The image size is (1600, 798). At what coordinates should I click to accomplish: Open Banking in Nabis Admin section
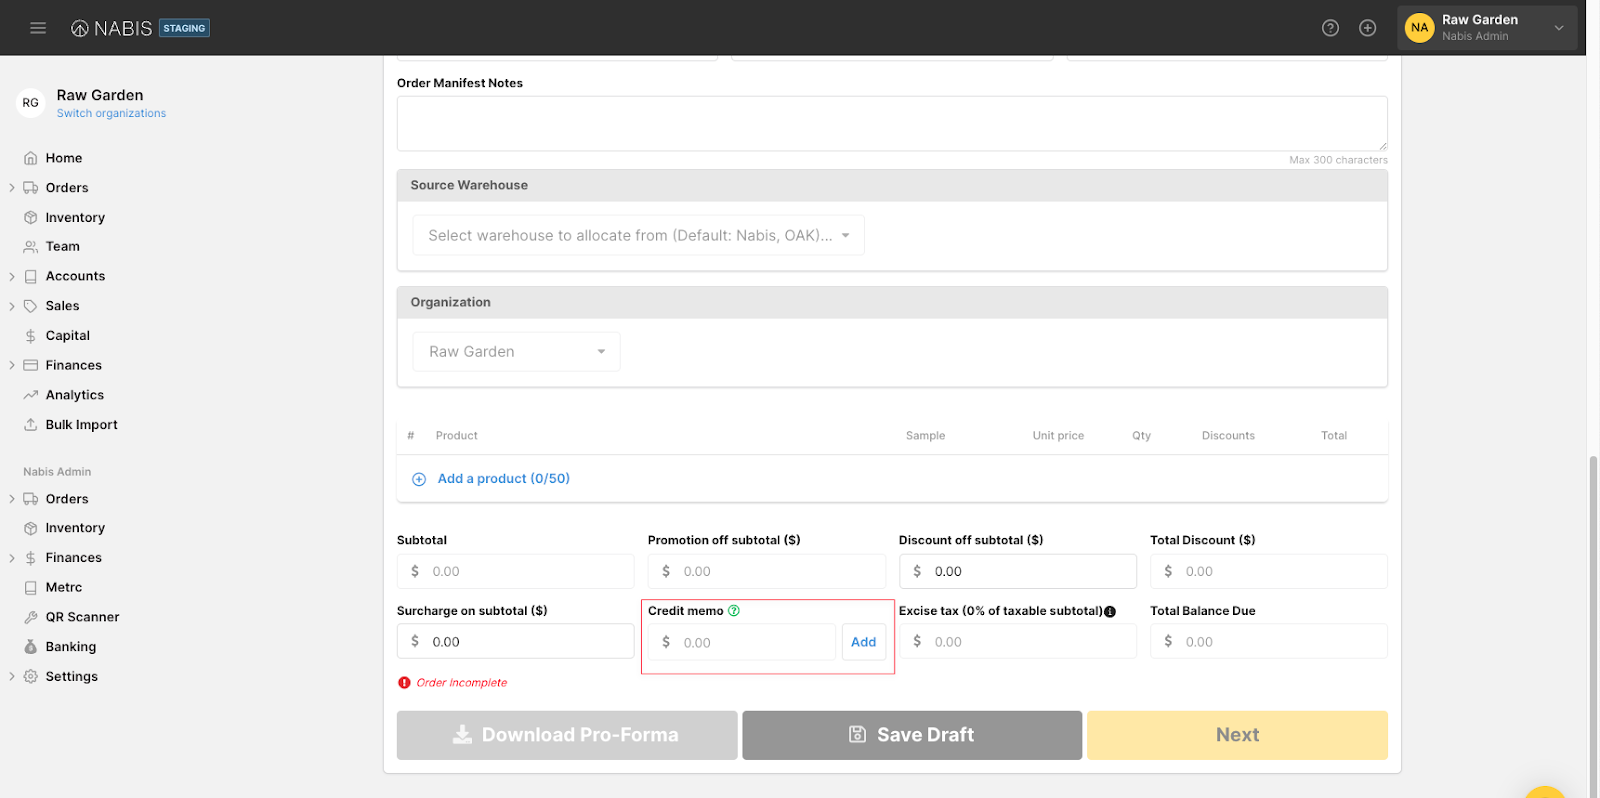[x=70, y=647]
